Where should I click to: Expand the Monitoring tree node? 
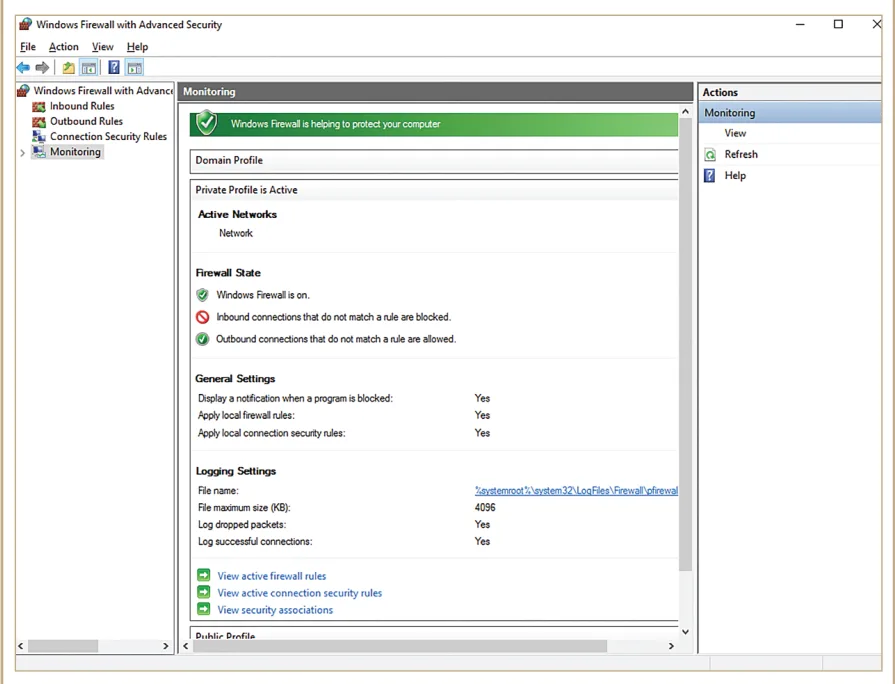click(x=22, y=152)
